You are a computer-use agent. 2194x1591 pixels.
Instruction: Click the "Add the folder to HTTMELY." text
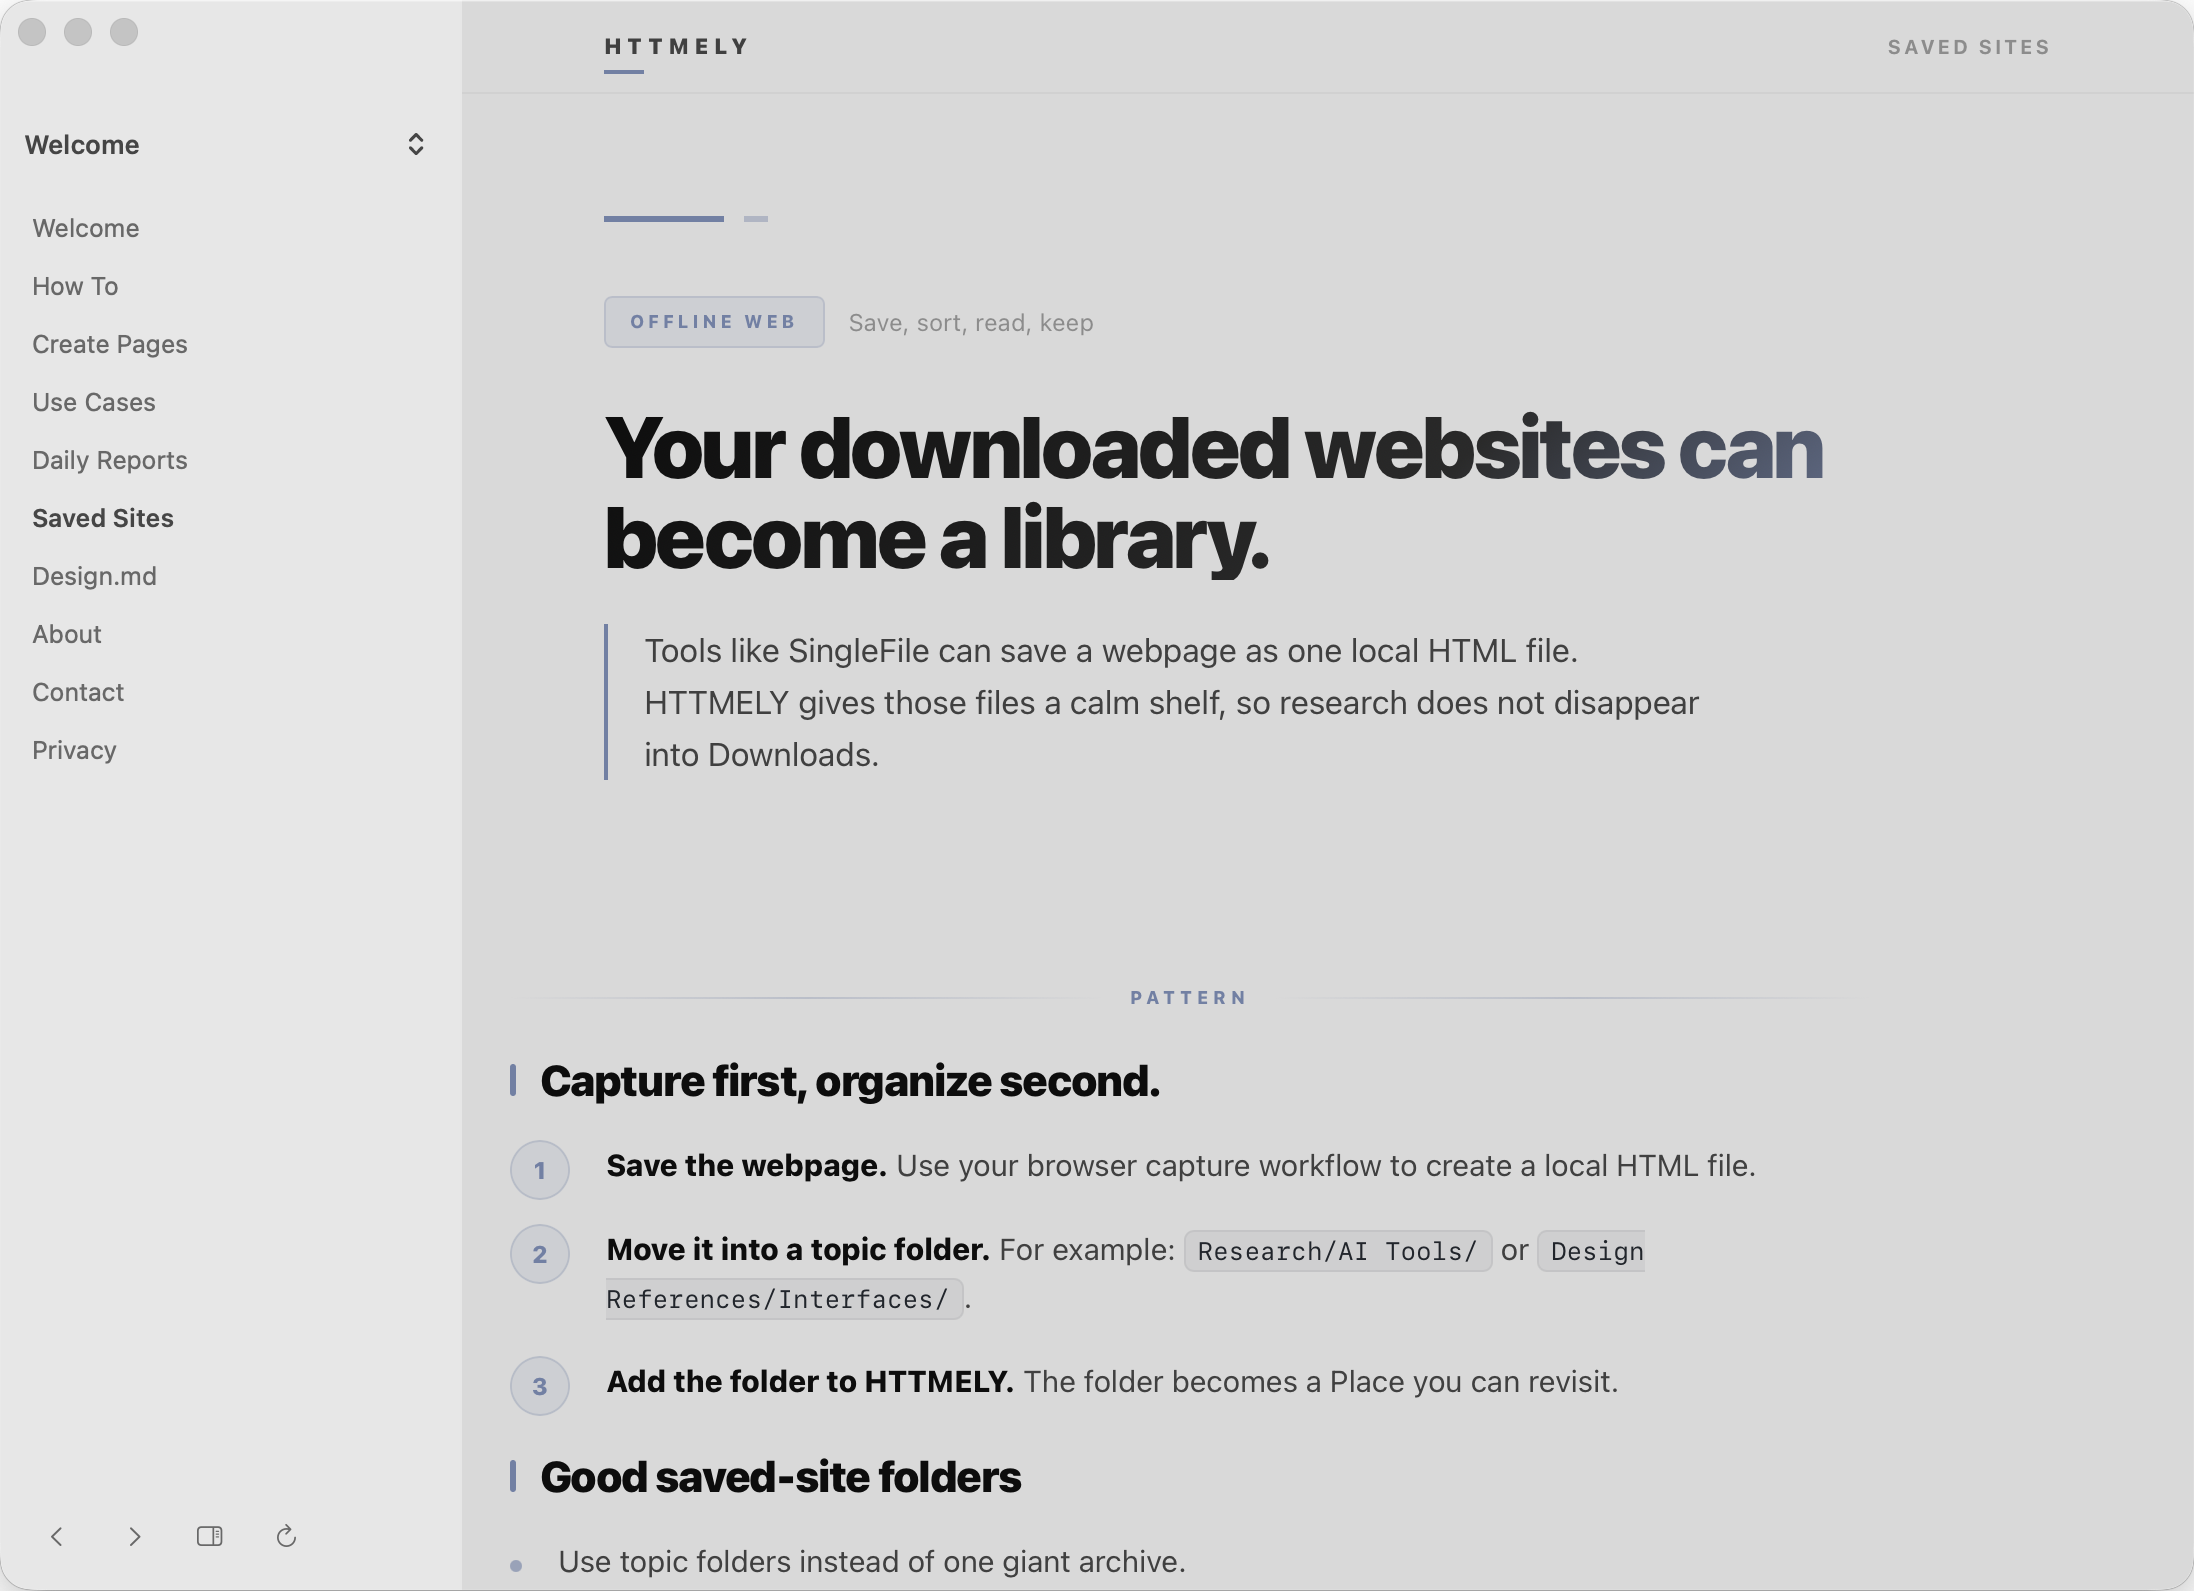click(810, 1382)
